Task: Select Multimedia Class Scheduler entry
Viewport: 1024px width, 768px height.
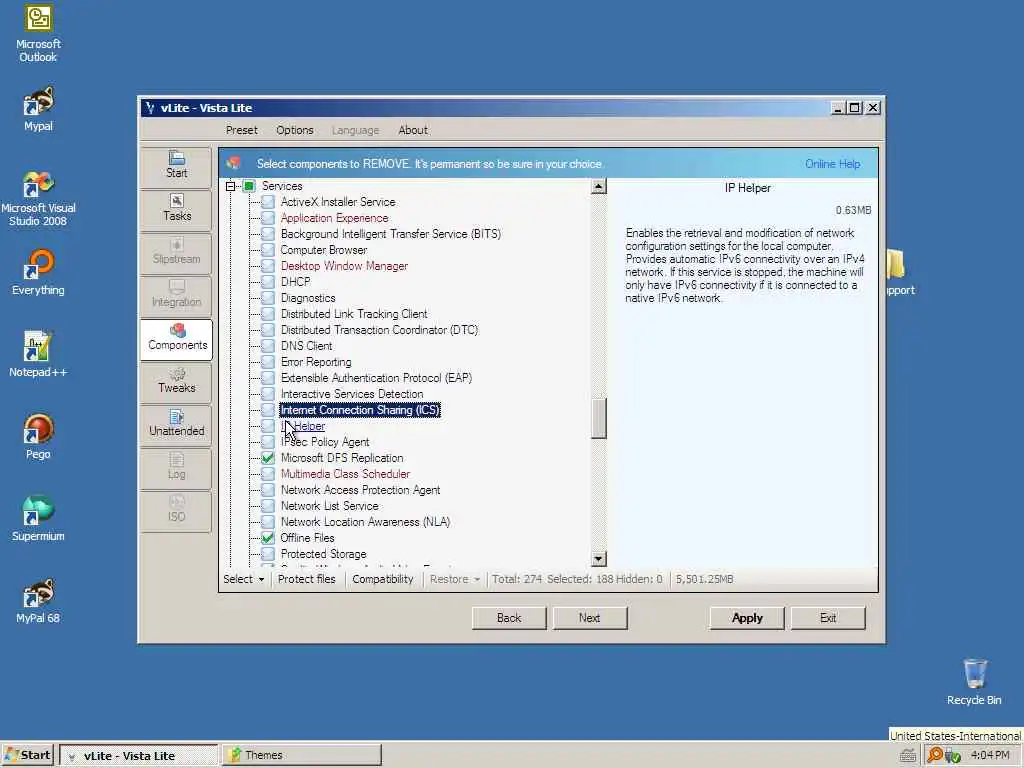Action: [345, 474]
